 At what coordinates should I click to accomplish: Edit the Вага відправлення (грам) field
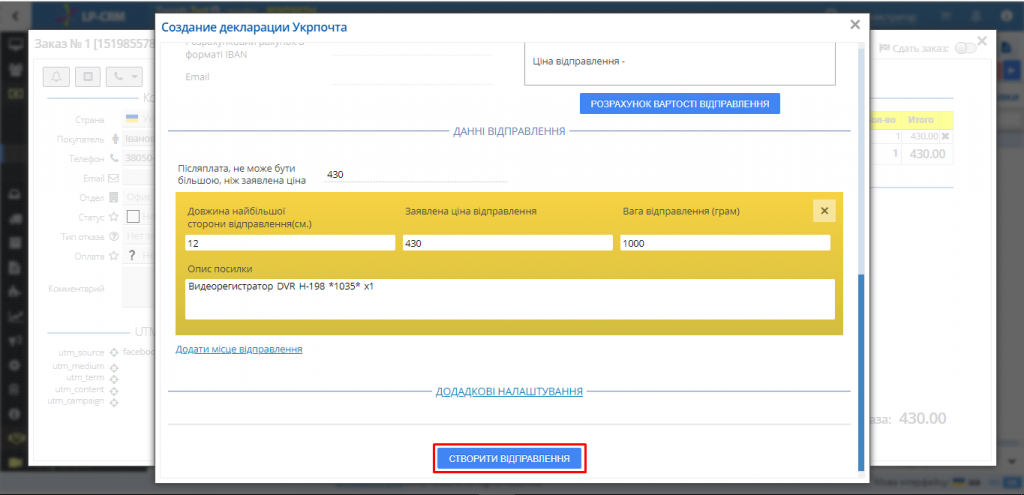click(x=725, y=243)
